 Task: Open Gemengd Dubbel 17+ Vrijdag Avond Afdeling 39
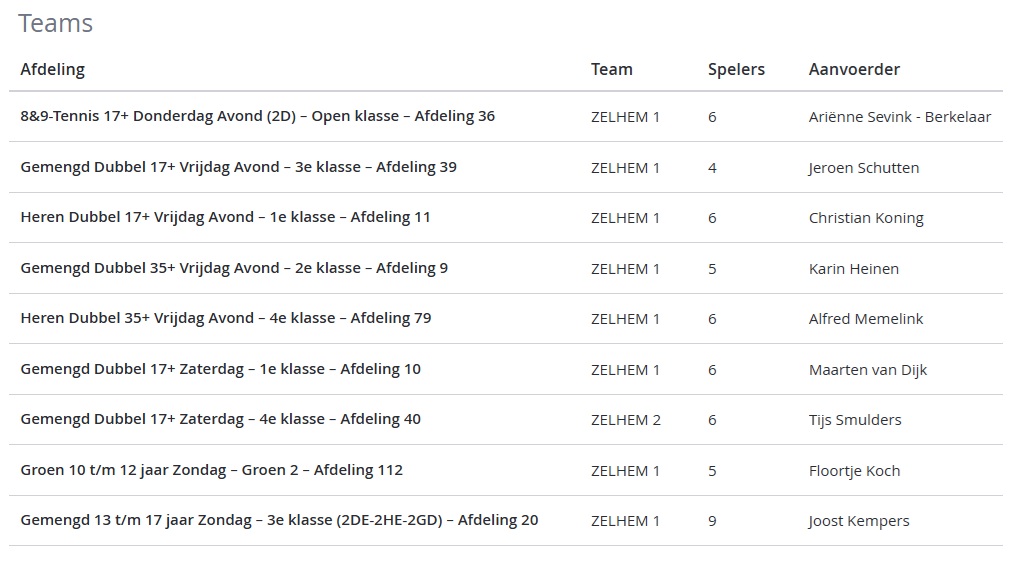pyautogui.click(x=239, y=167)
